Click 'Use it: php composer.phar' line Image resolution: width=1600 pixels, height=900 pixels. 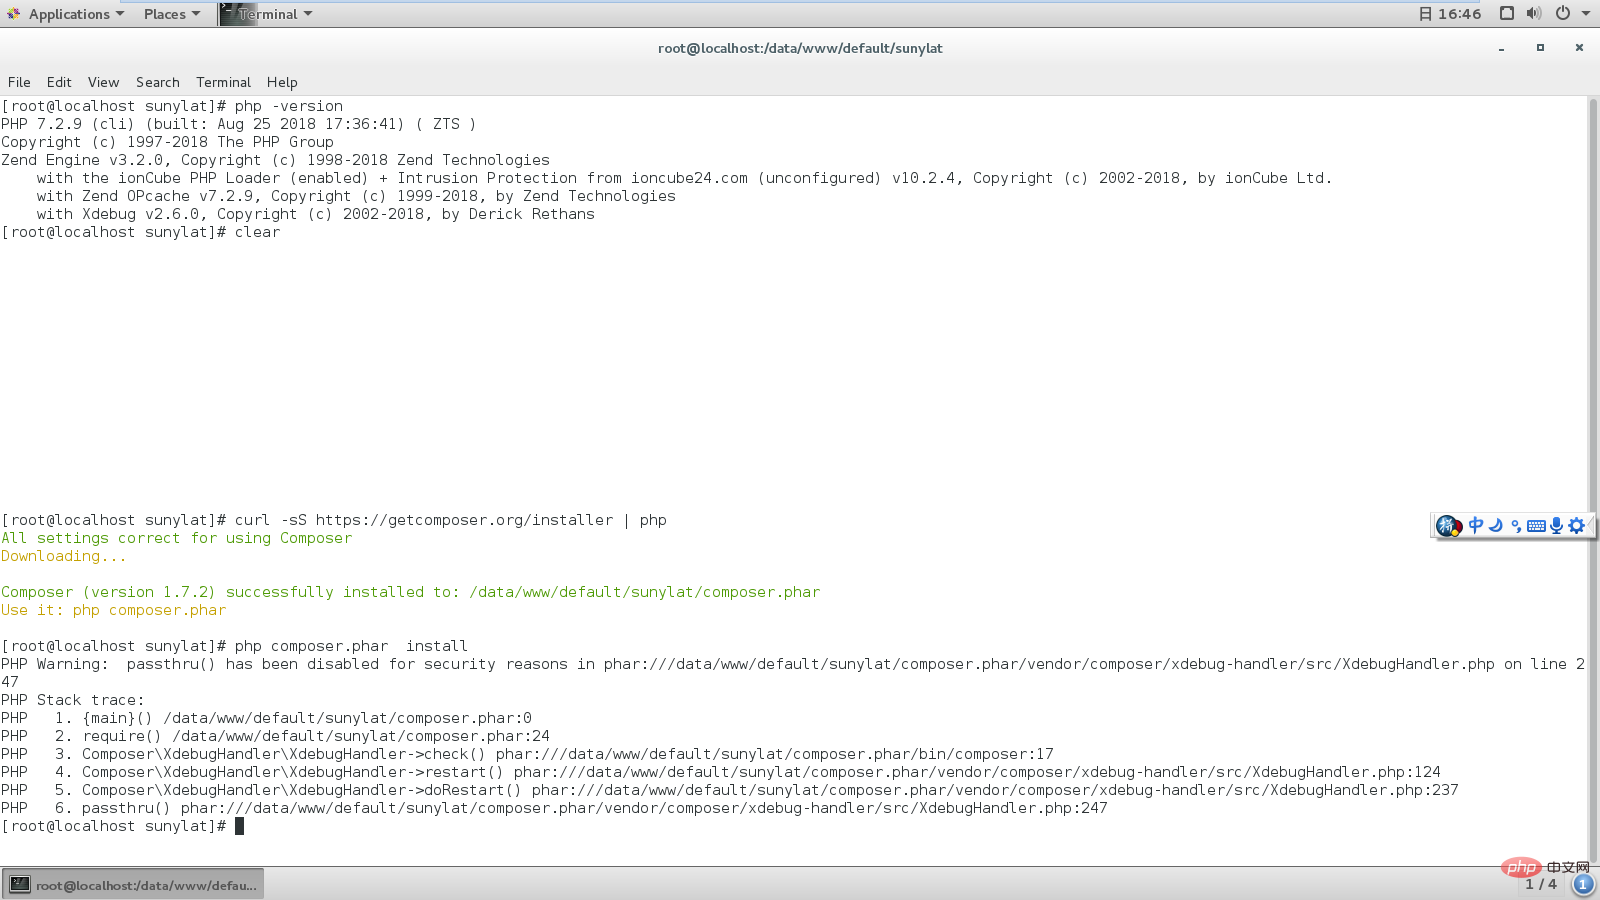(113, 610)
